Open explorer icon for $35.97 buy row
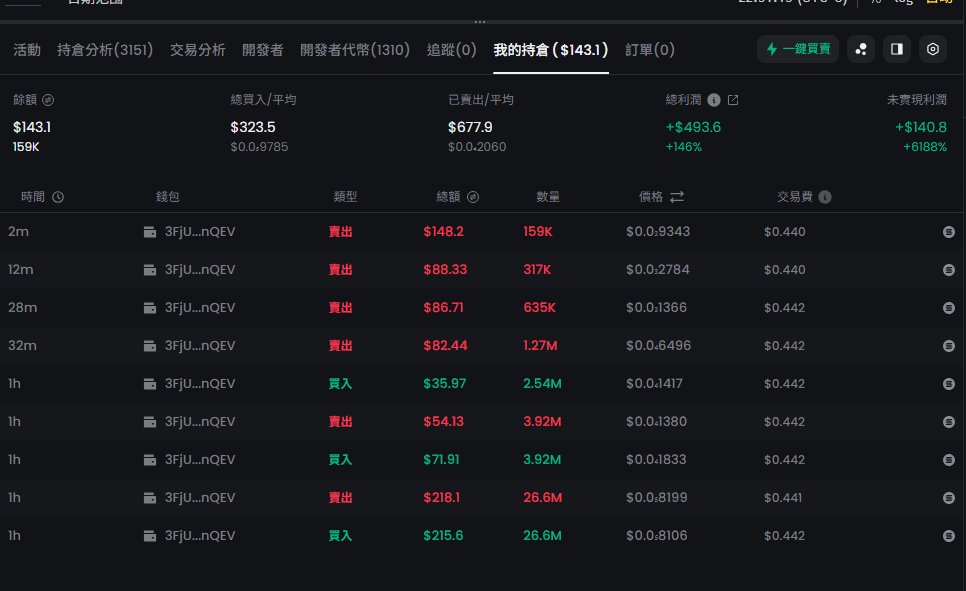This screenshot has height=591, width=966. 949,384
